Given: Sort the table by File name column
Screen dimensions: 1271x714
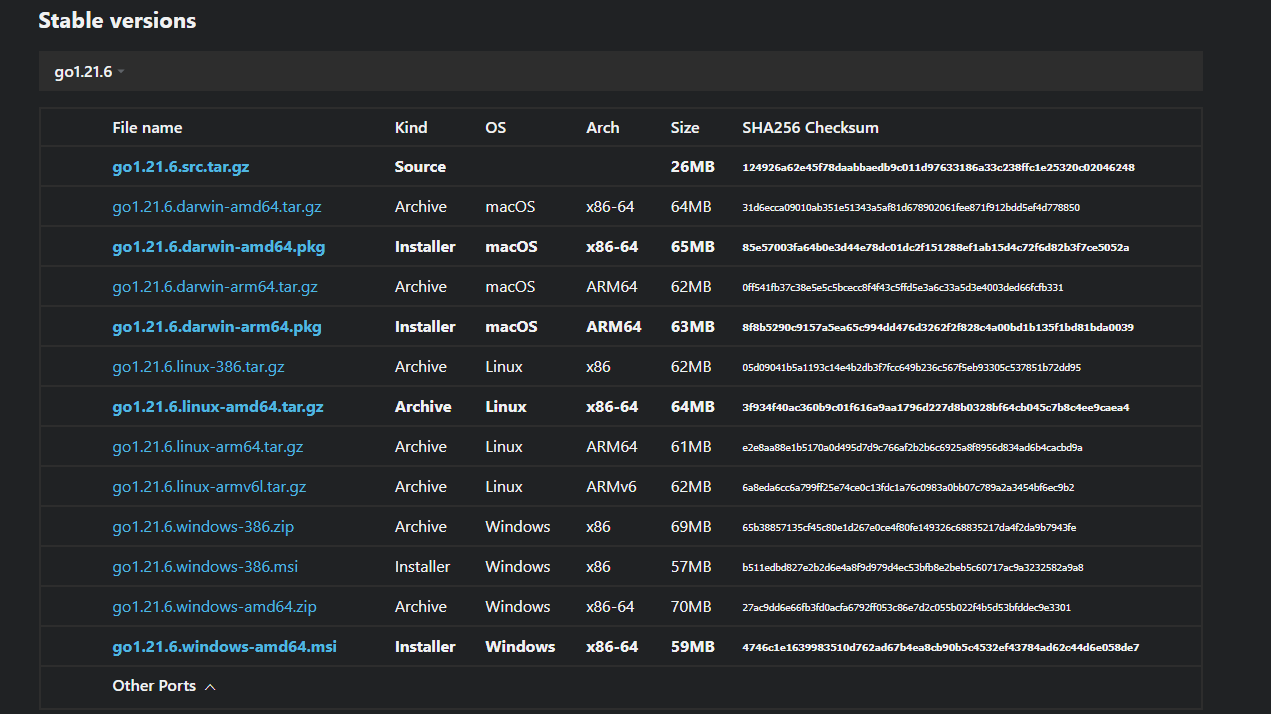Looking at the screenshot, I should (147, 127).
